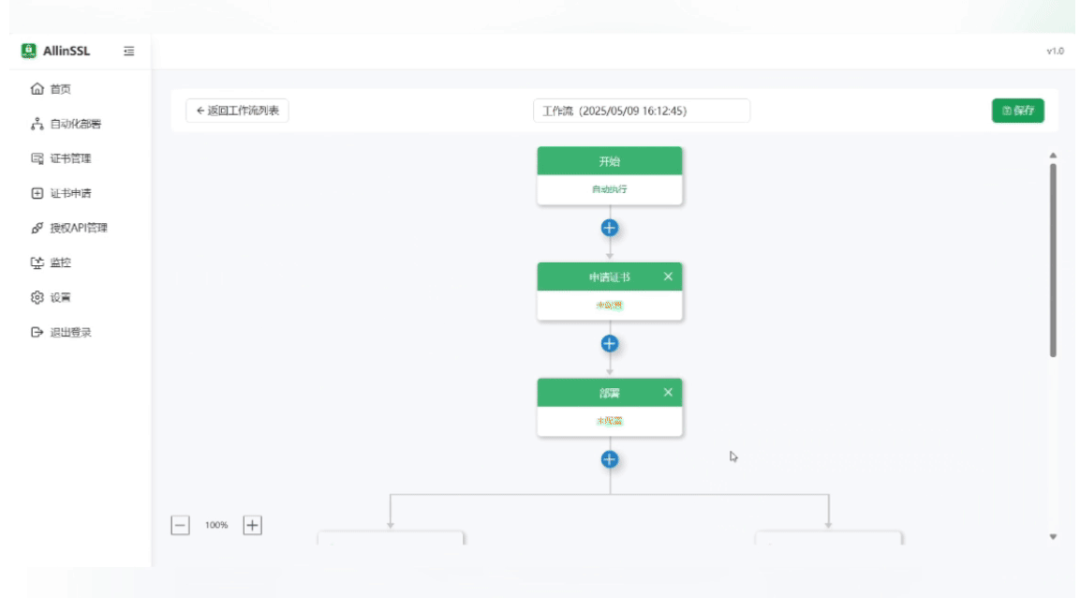Zoom out the canvas with minus button
Viewport: 1080px width, 598px height.
pos(180,525)
